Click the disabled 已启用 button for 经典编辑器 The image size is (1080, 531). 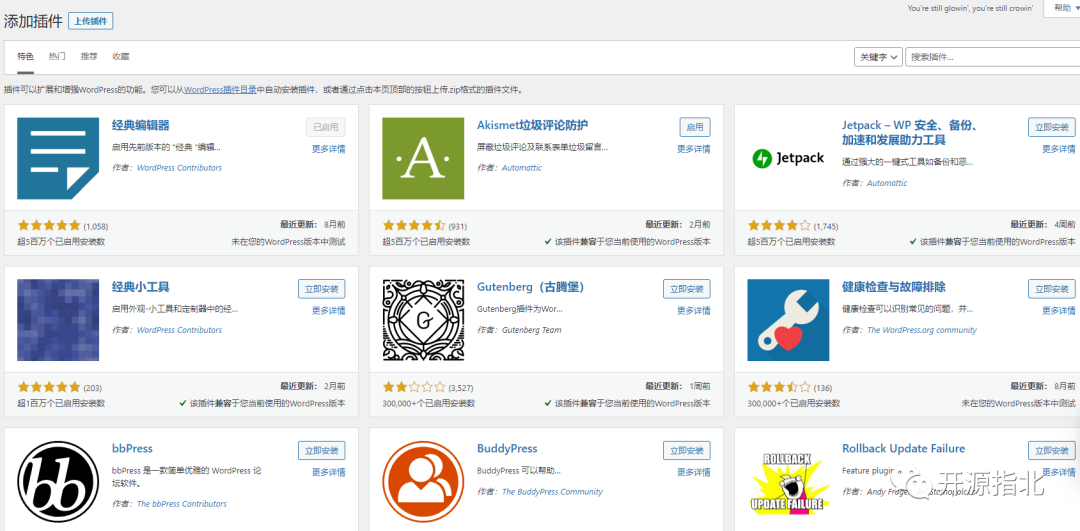pos(326,127)
